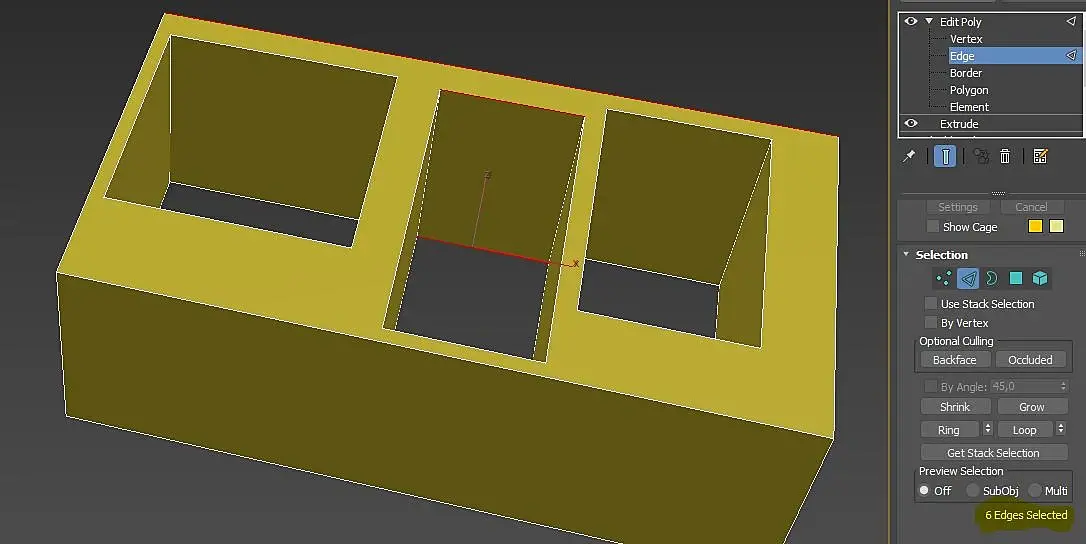Screen dimensions: 1086x544
Task: Select Preview Selection SubObj radio
Action: point(973,490)
